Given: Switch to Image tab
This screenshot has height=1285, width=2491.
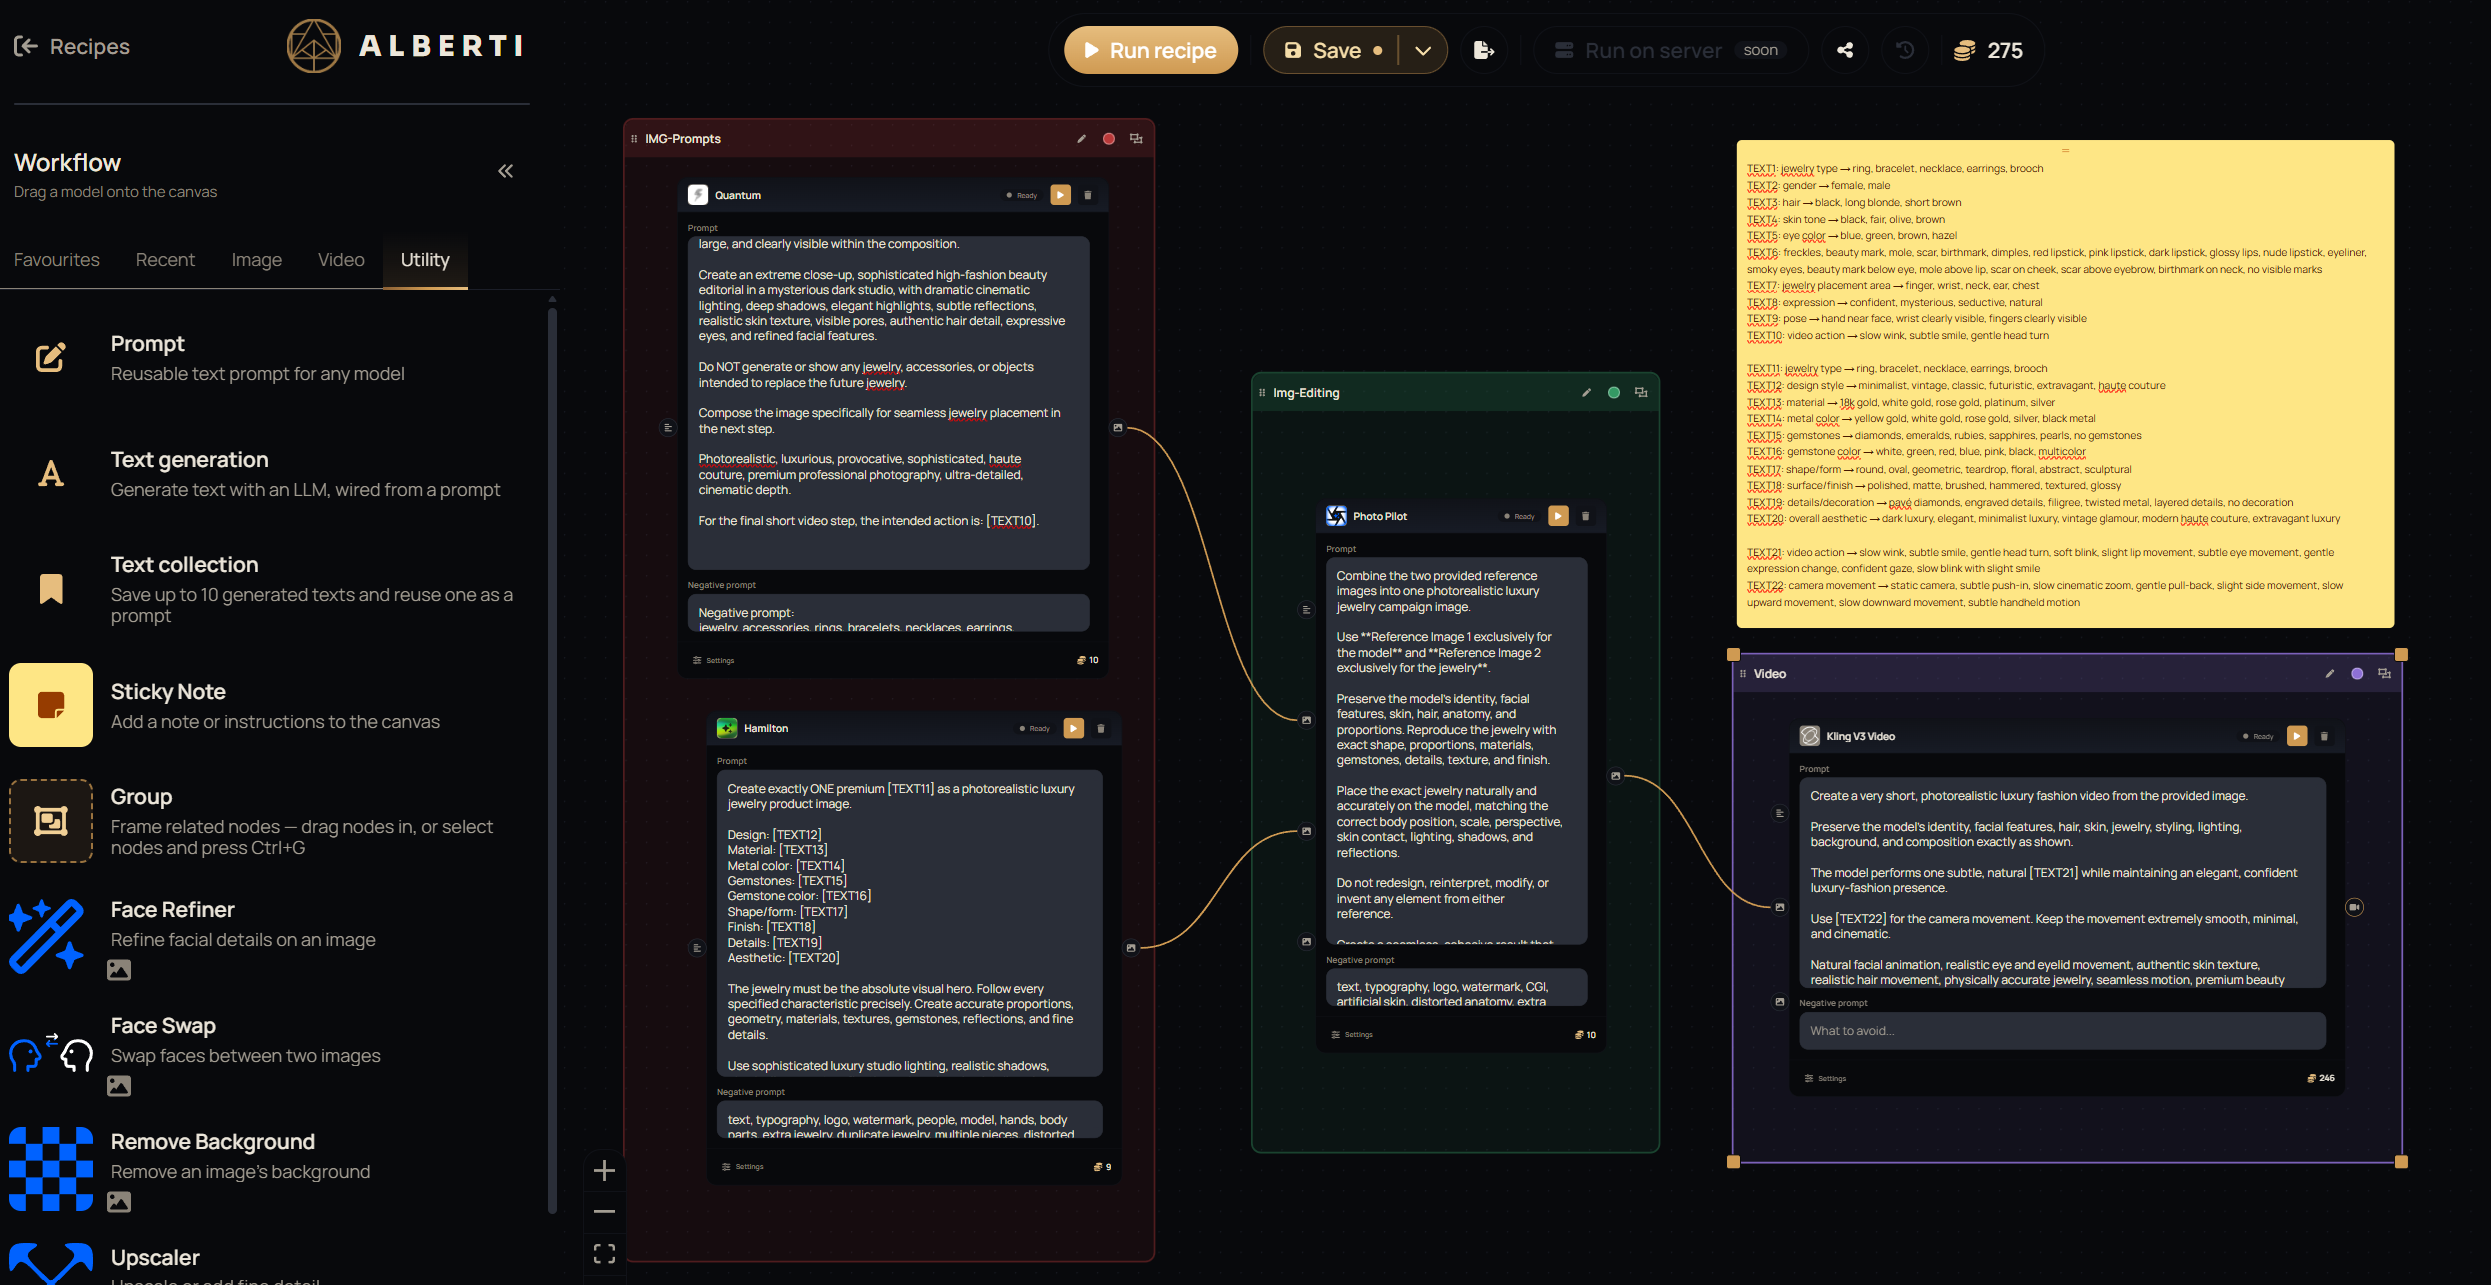Looking at the screenshot, I should (x=257, y=260).
